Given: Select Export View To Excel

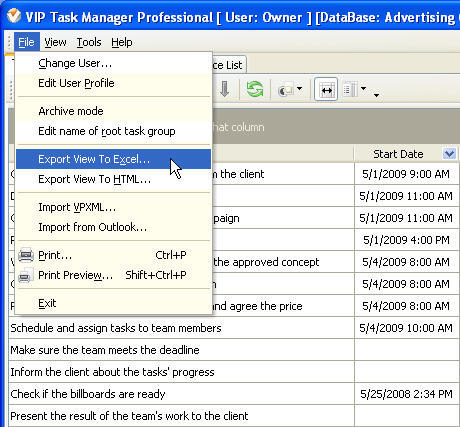Looking at the screenshot, I should click(113, 159).
